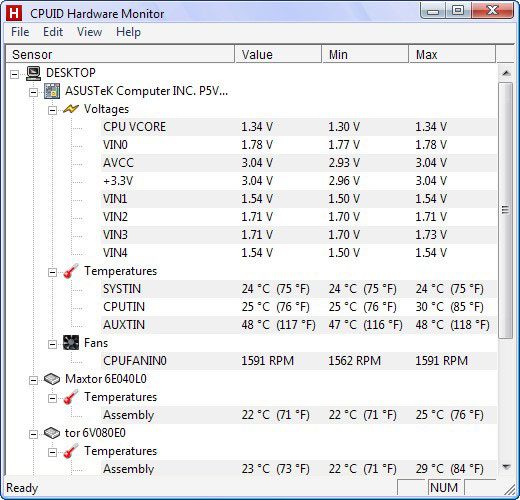Click the Max column header
Viewport: 520px width, 500px height.
(452, 54)
